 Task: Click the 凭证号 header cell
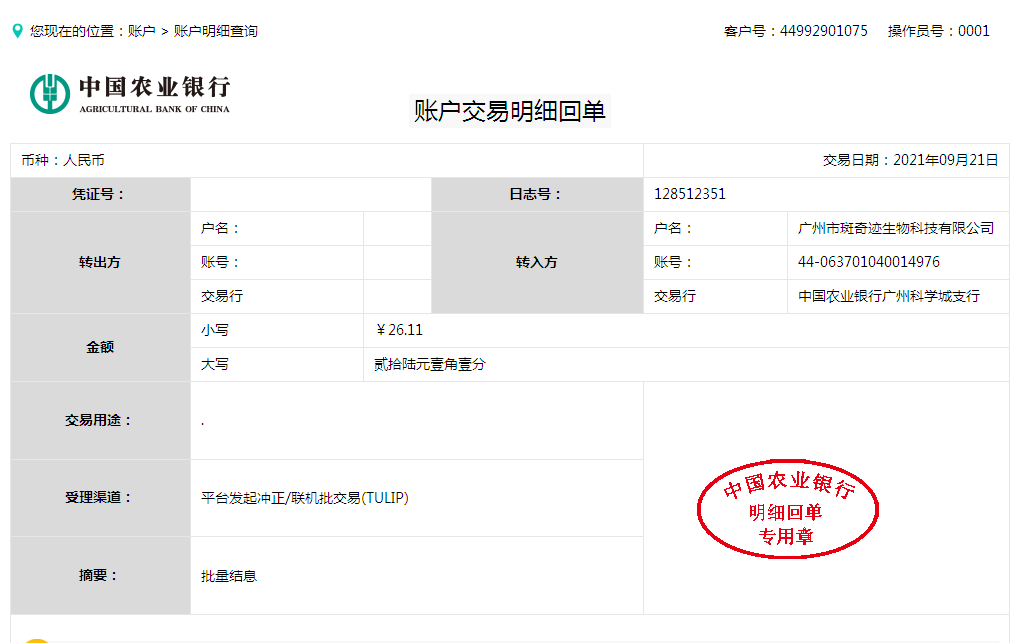[100, 195]
